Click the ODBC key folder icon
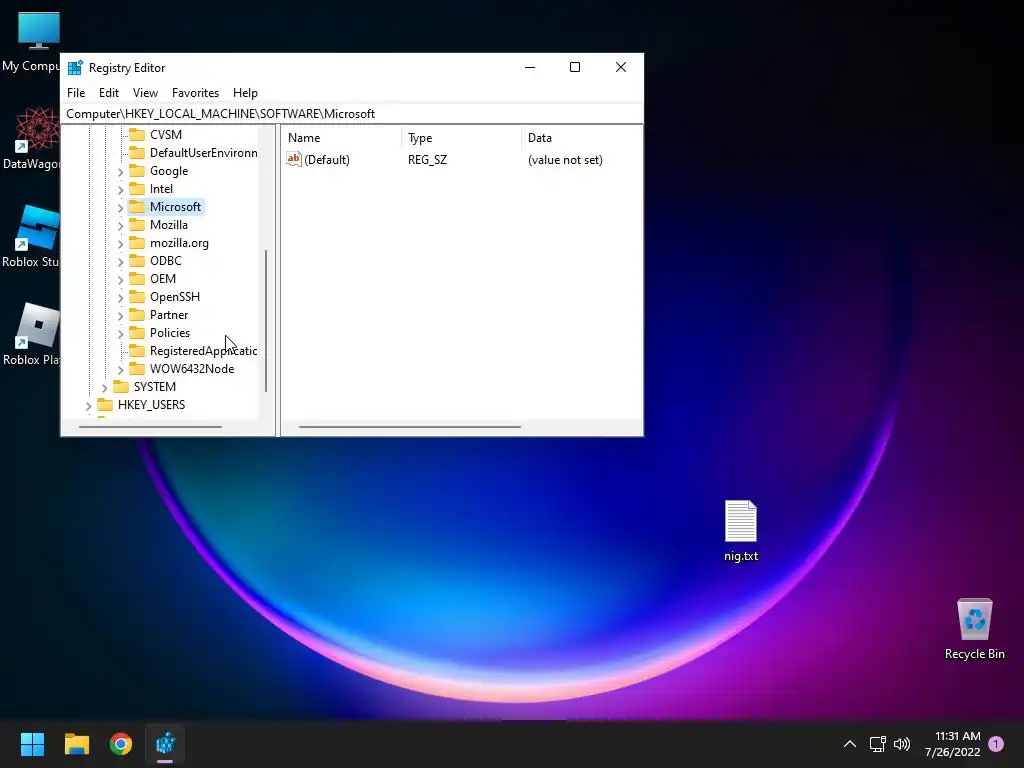The width and height of the screenshot is (1024, 768). (x=136, y=261)
